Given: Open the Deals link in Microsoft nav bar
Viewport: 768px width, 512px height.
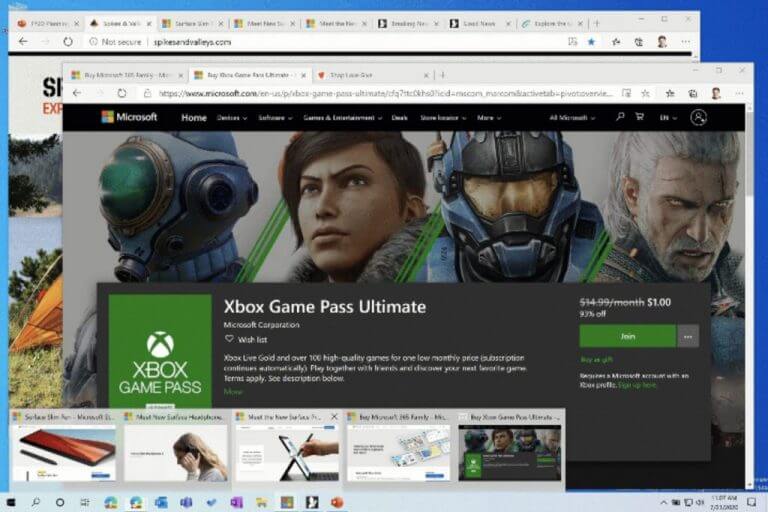Looking at the screenshot, I should [400, 118].
